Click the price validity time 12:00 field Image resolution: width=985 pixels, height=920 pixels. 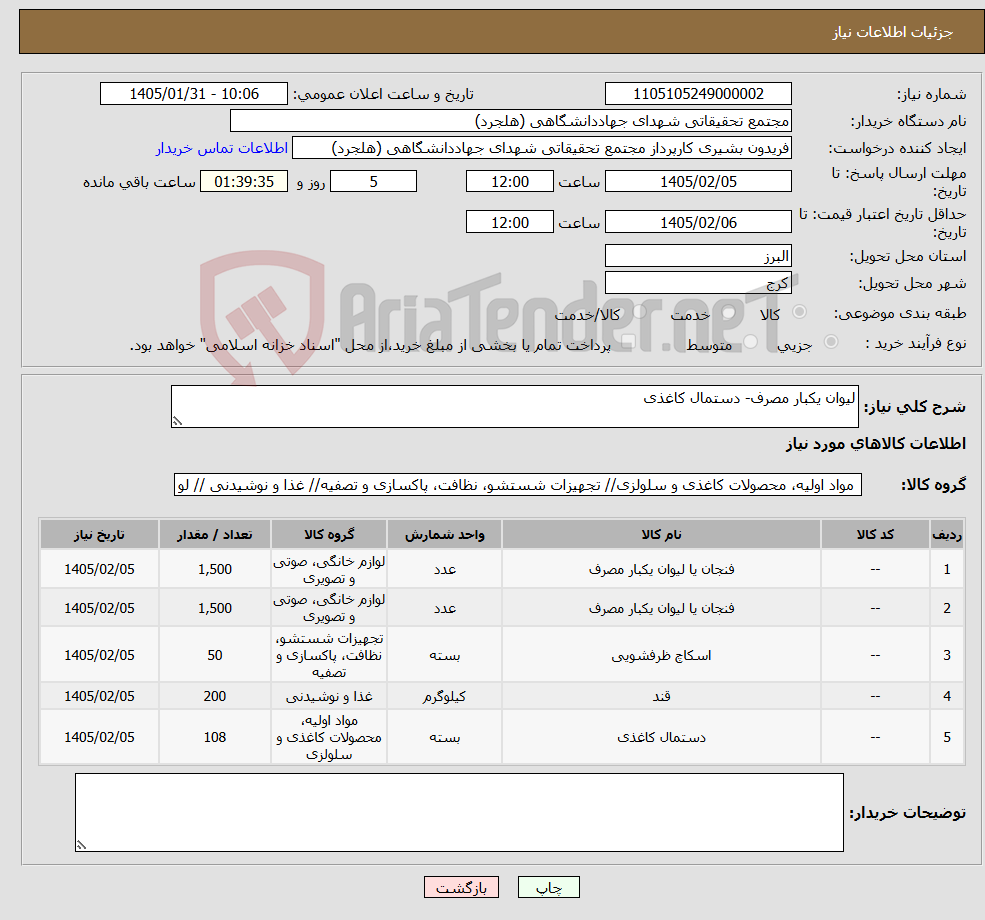coord(509,222)
